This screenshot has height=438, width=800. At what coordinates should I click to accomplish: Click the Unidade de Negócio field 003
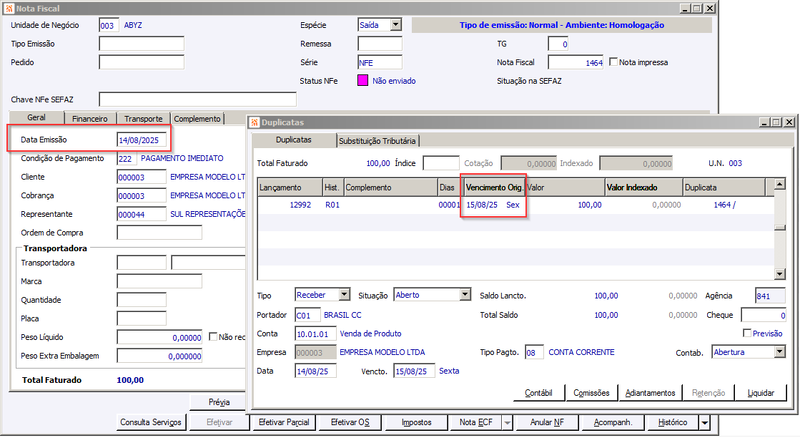(109, 25)
